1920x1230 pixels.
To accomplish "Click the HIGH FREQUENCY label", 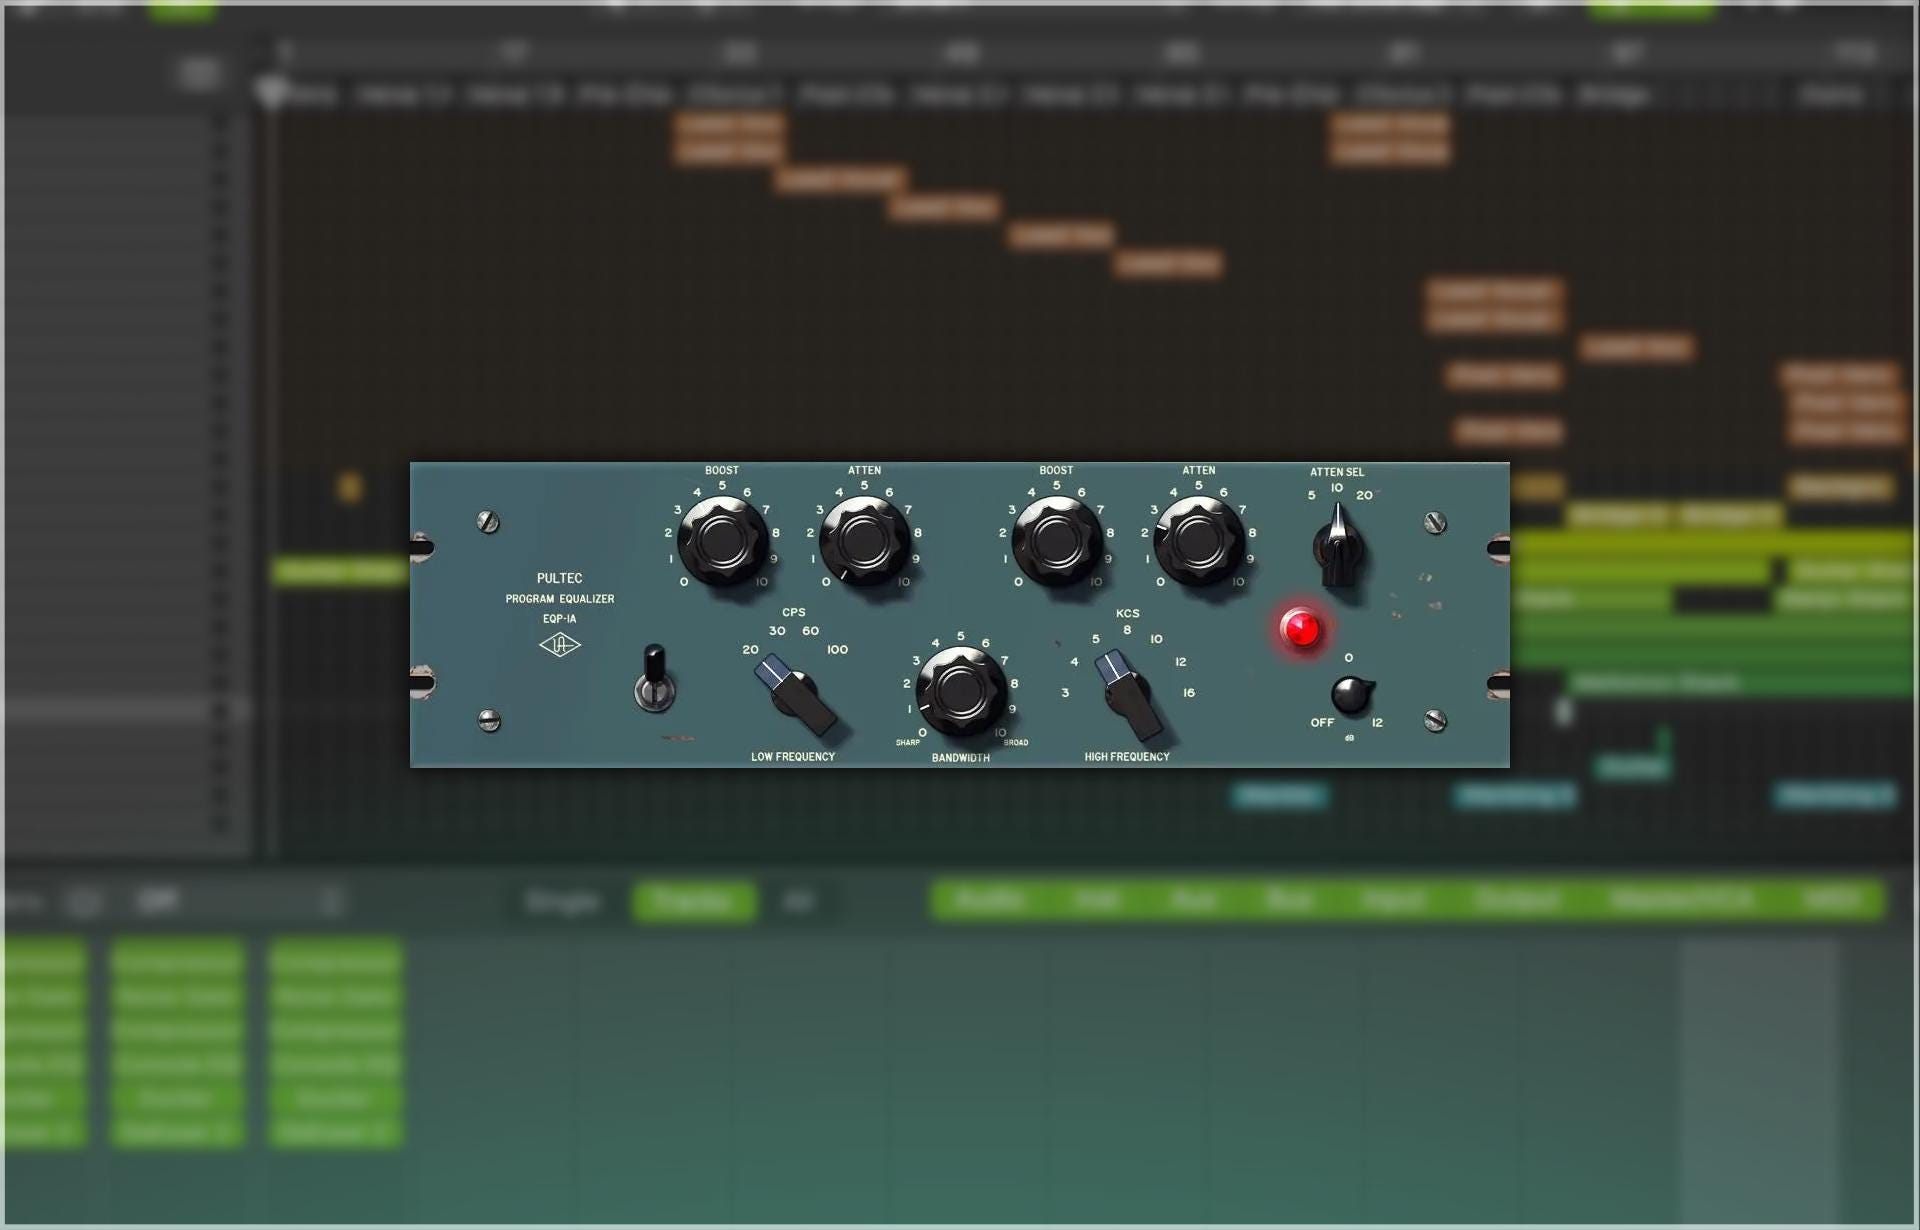I will pyautogui.click(x=1127, y=757).
